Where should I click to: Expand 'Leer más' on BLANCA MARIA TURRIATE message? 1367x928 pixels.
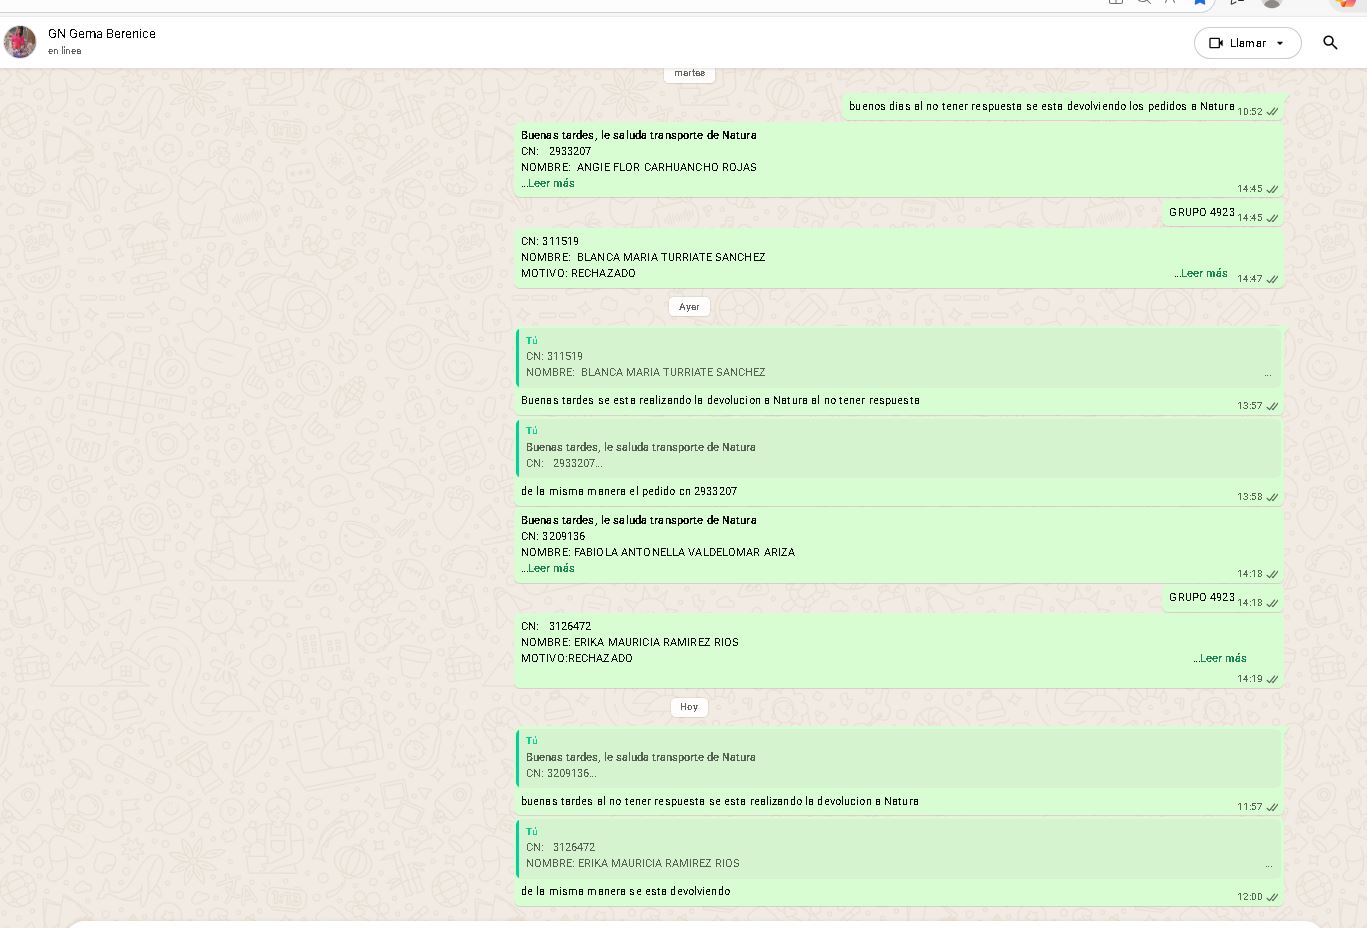[1203, 273]
